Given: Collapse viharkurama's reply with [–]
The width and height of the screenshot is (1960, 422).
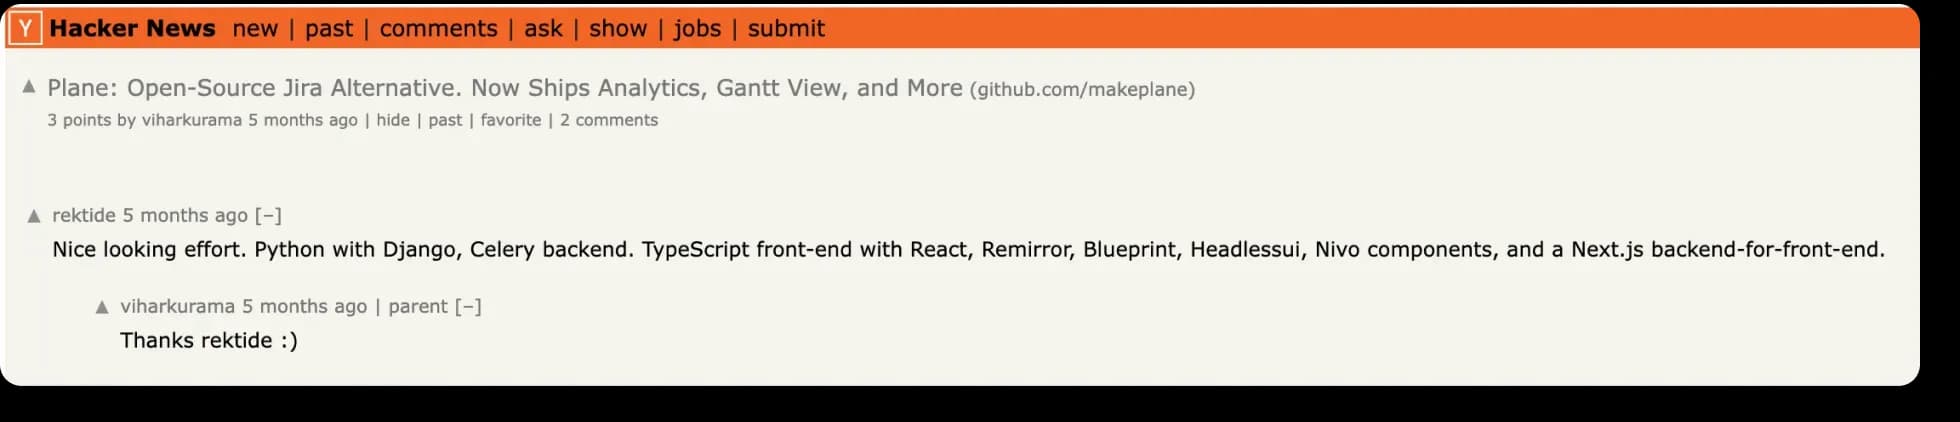Looking at the screenshot, I should coord(468,307).
